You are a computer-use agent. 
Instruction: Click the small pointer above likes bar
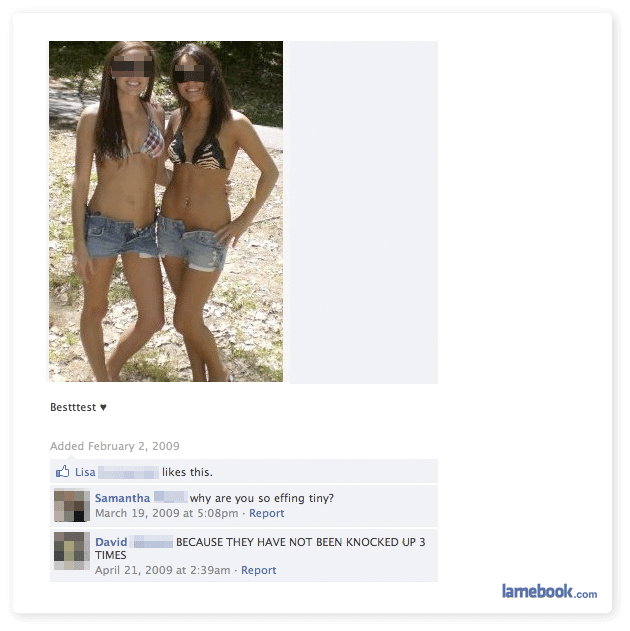pyautogui.click(x=72, y=457)
